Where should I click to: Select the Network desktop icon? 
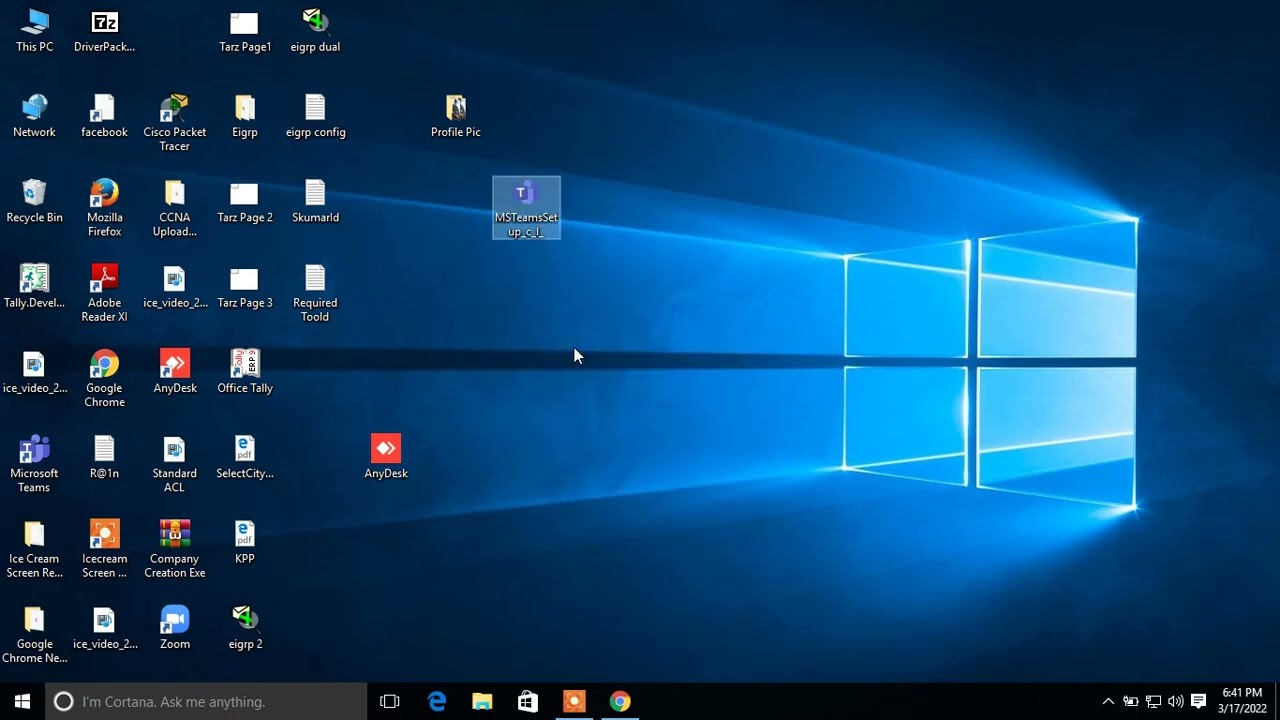pyautogui.click(x=34, y=116)
